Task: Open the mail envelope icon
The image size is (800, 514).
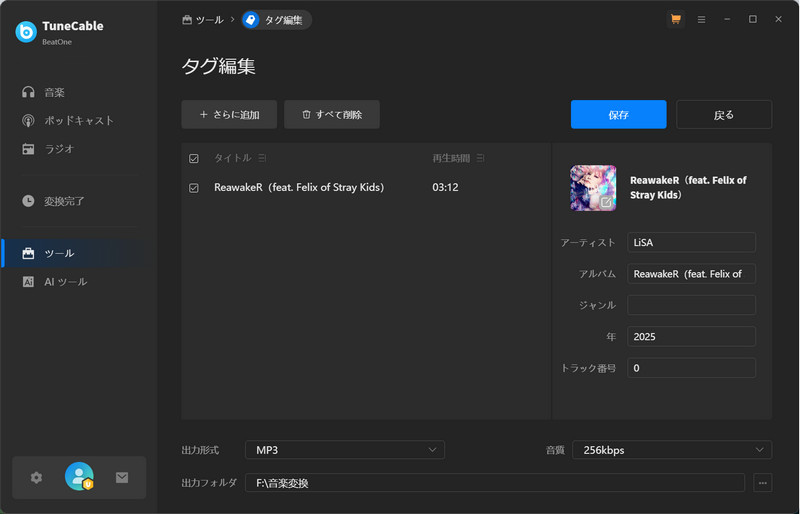Action: click(x=122, y=478)
